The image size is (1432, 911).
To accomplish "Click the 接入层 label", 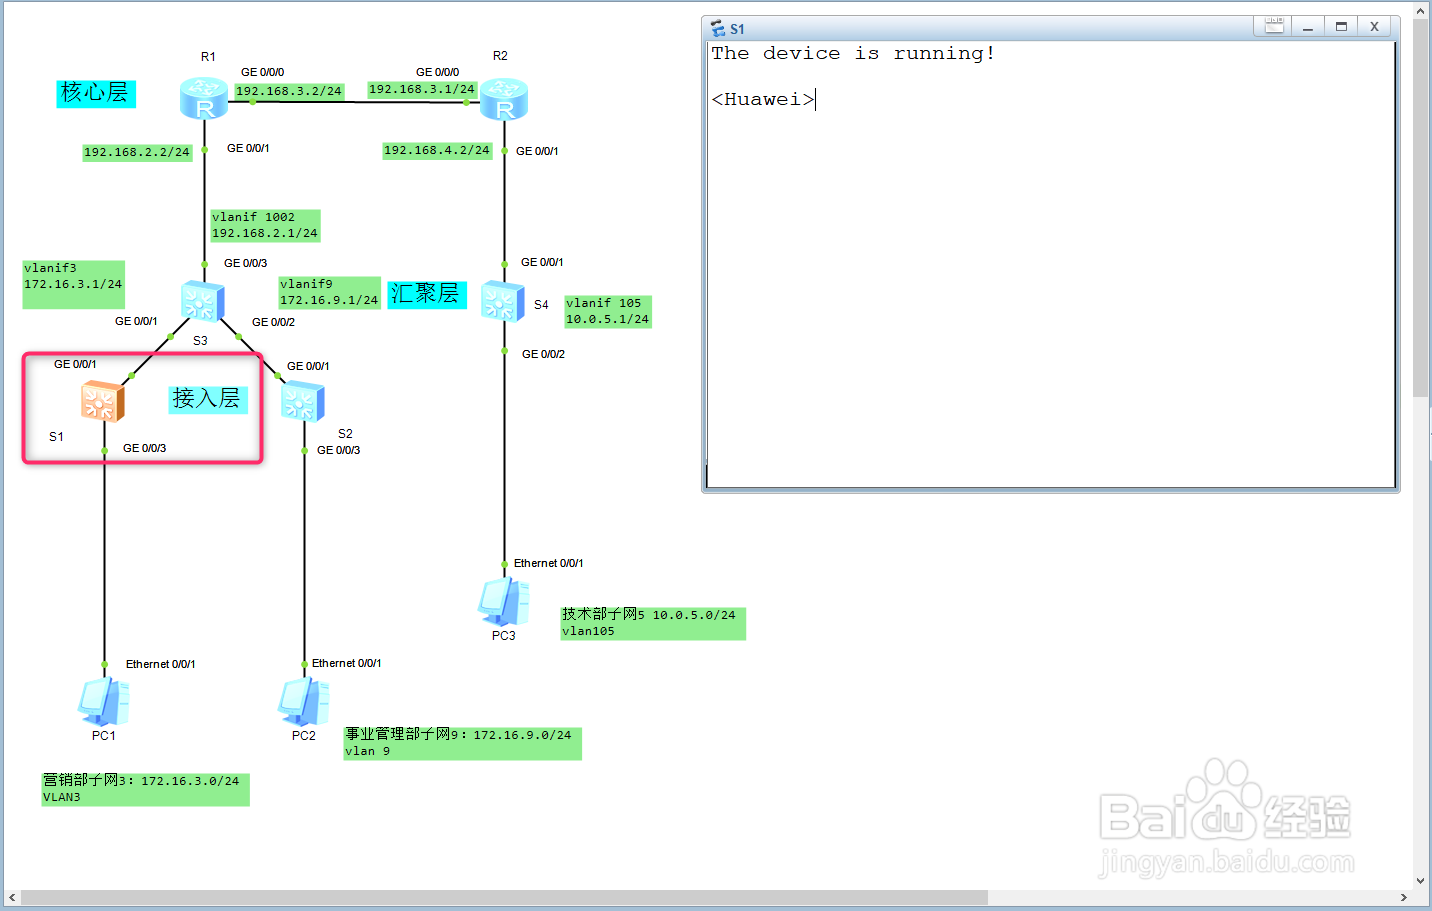I will [x=207, y=399].
